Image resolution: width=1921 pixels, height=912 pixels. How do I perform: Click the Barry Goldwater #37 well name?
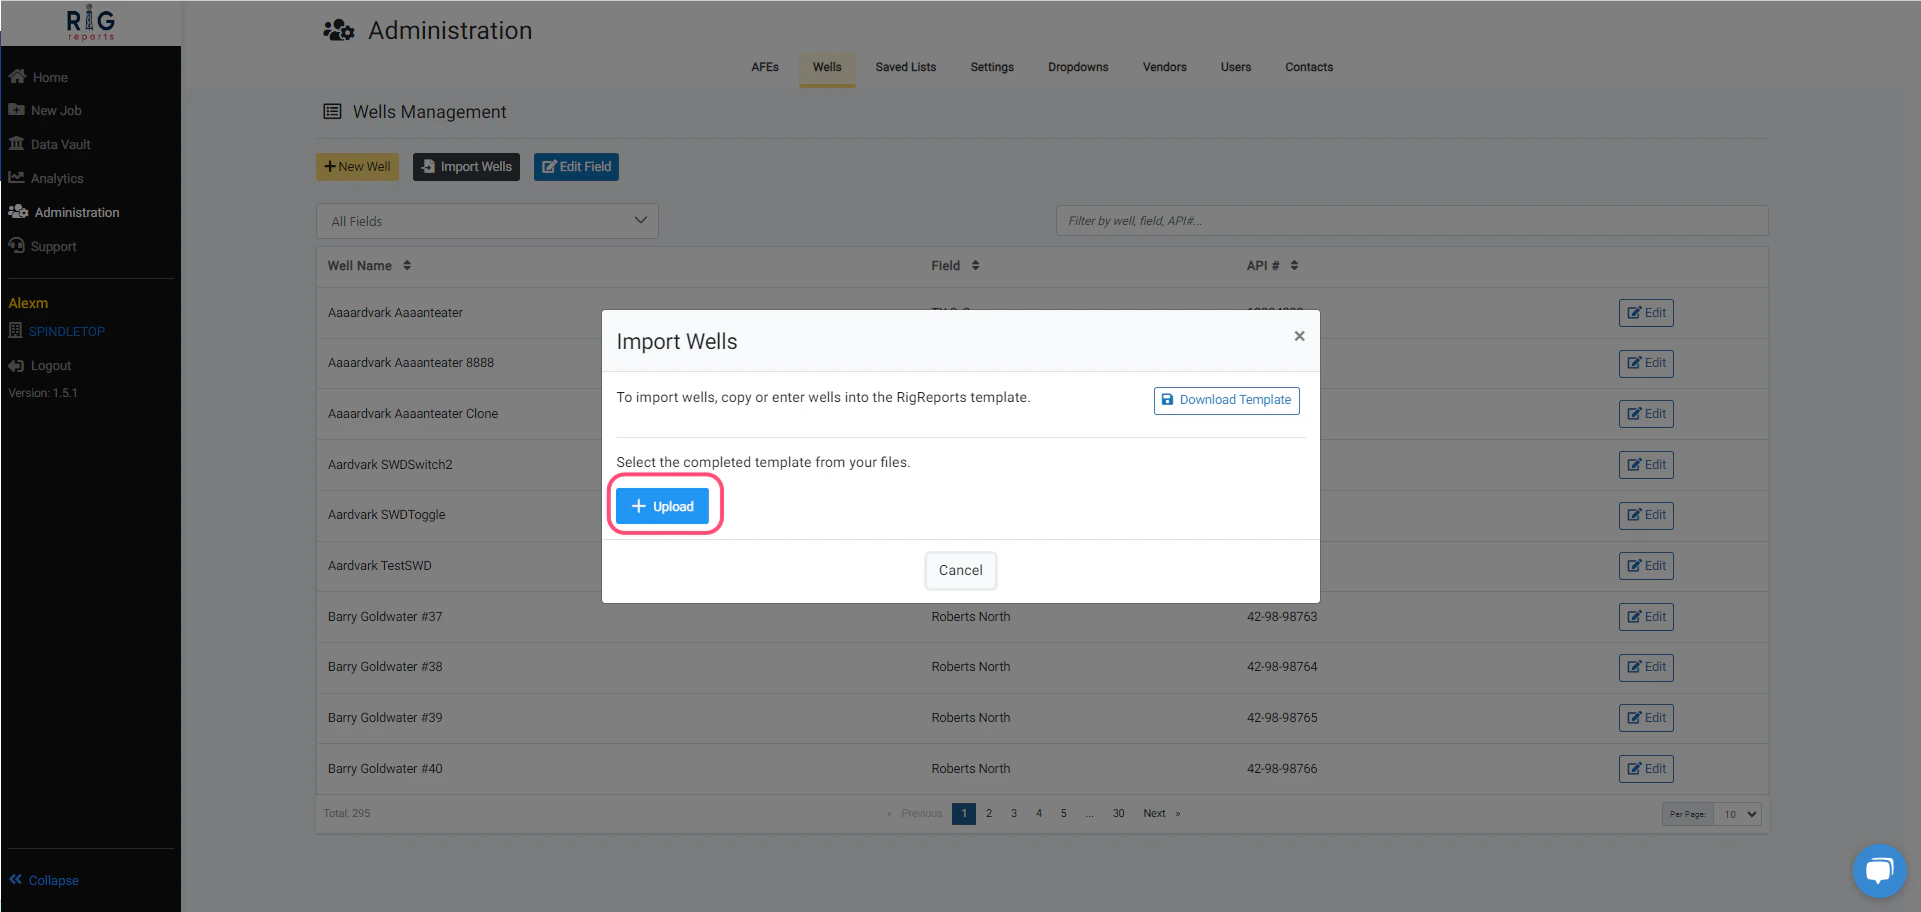click(x=385, y=617)
